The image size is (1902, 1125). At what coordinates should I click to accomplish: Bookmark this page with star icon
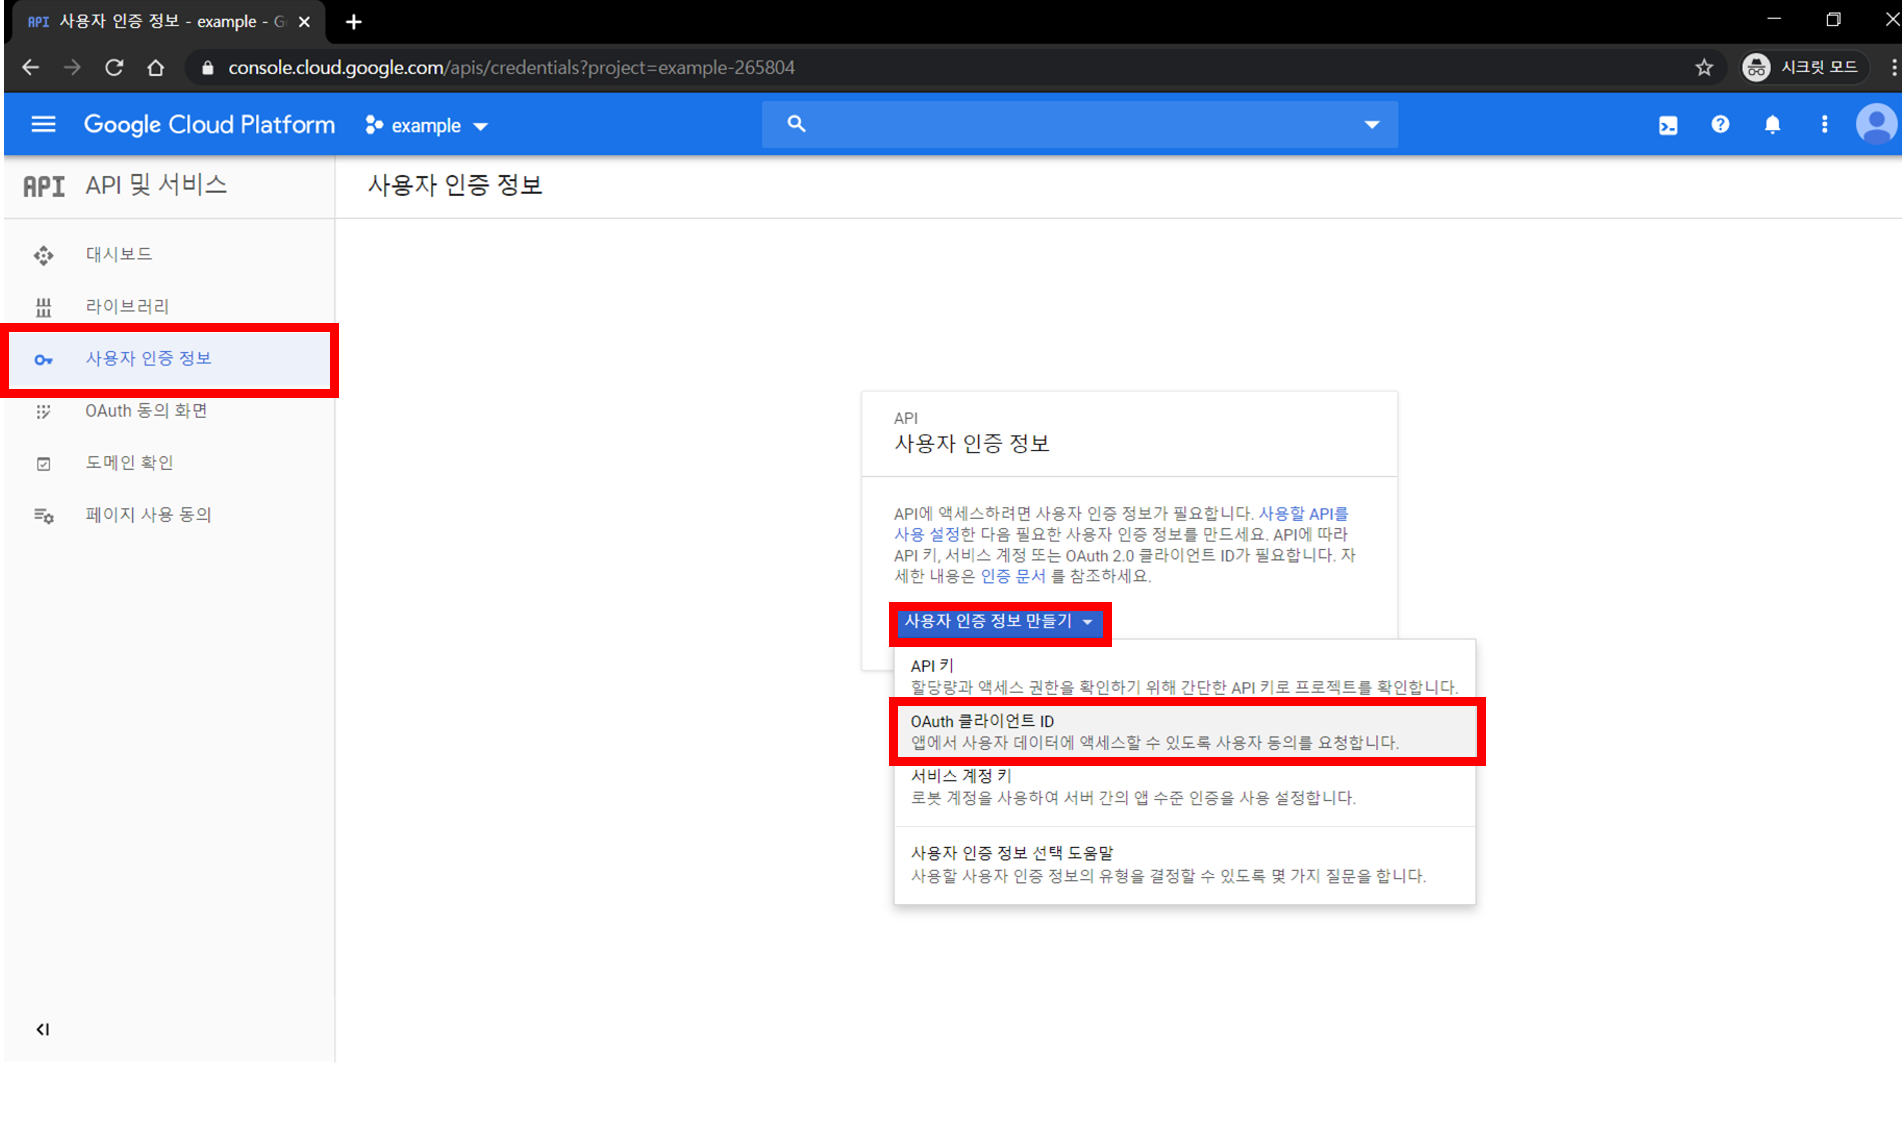click(1704, 68)
